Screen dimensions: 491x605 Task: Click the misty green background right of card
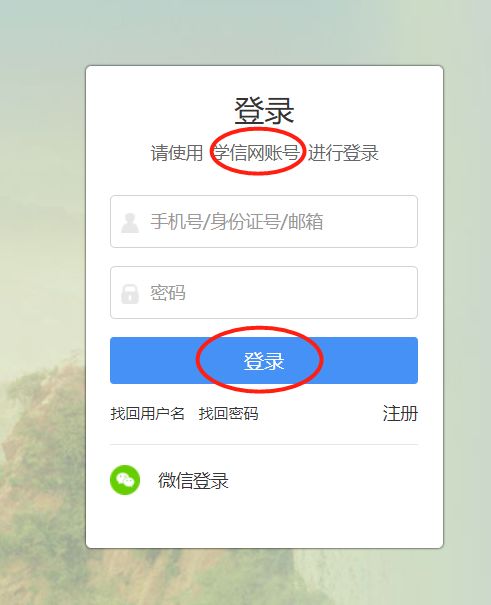467,270
